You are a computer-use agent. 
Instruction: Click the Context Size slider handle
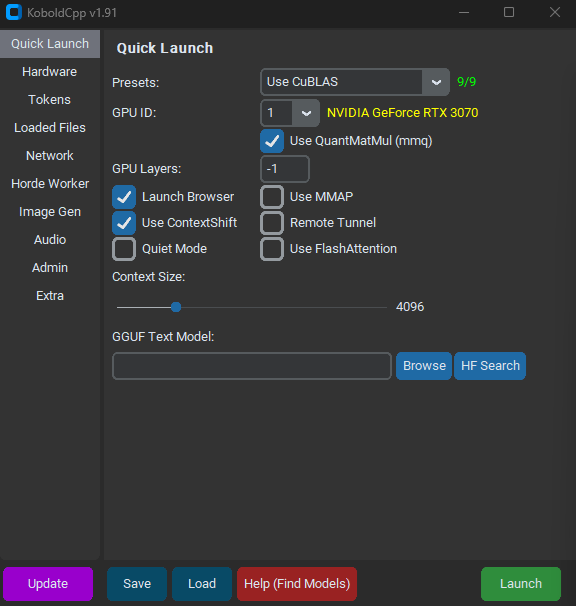click(x=176, y=307)
